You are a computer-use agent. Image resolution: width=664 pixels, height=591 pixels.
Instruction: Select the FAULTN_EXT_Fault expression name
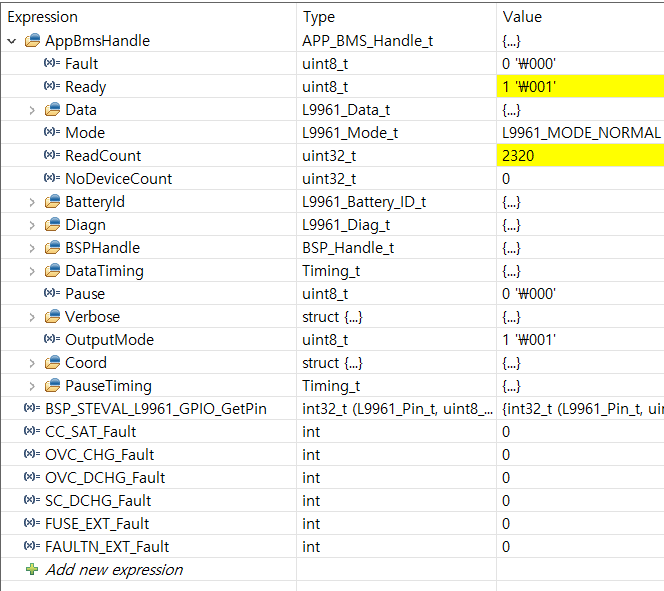point(107,547)
